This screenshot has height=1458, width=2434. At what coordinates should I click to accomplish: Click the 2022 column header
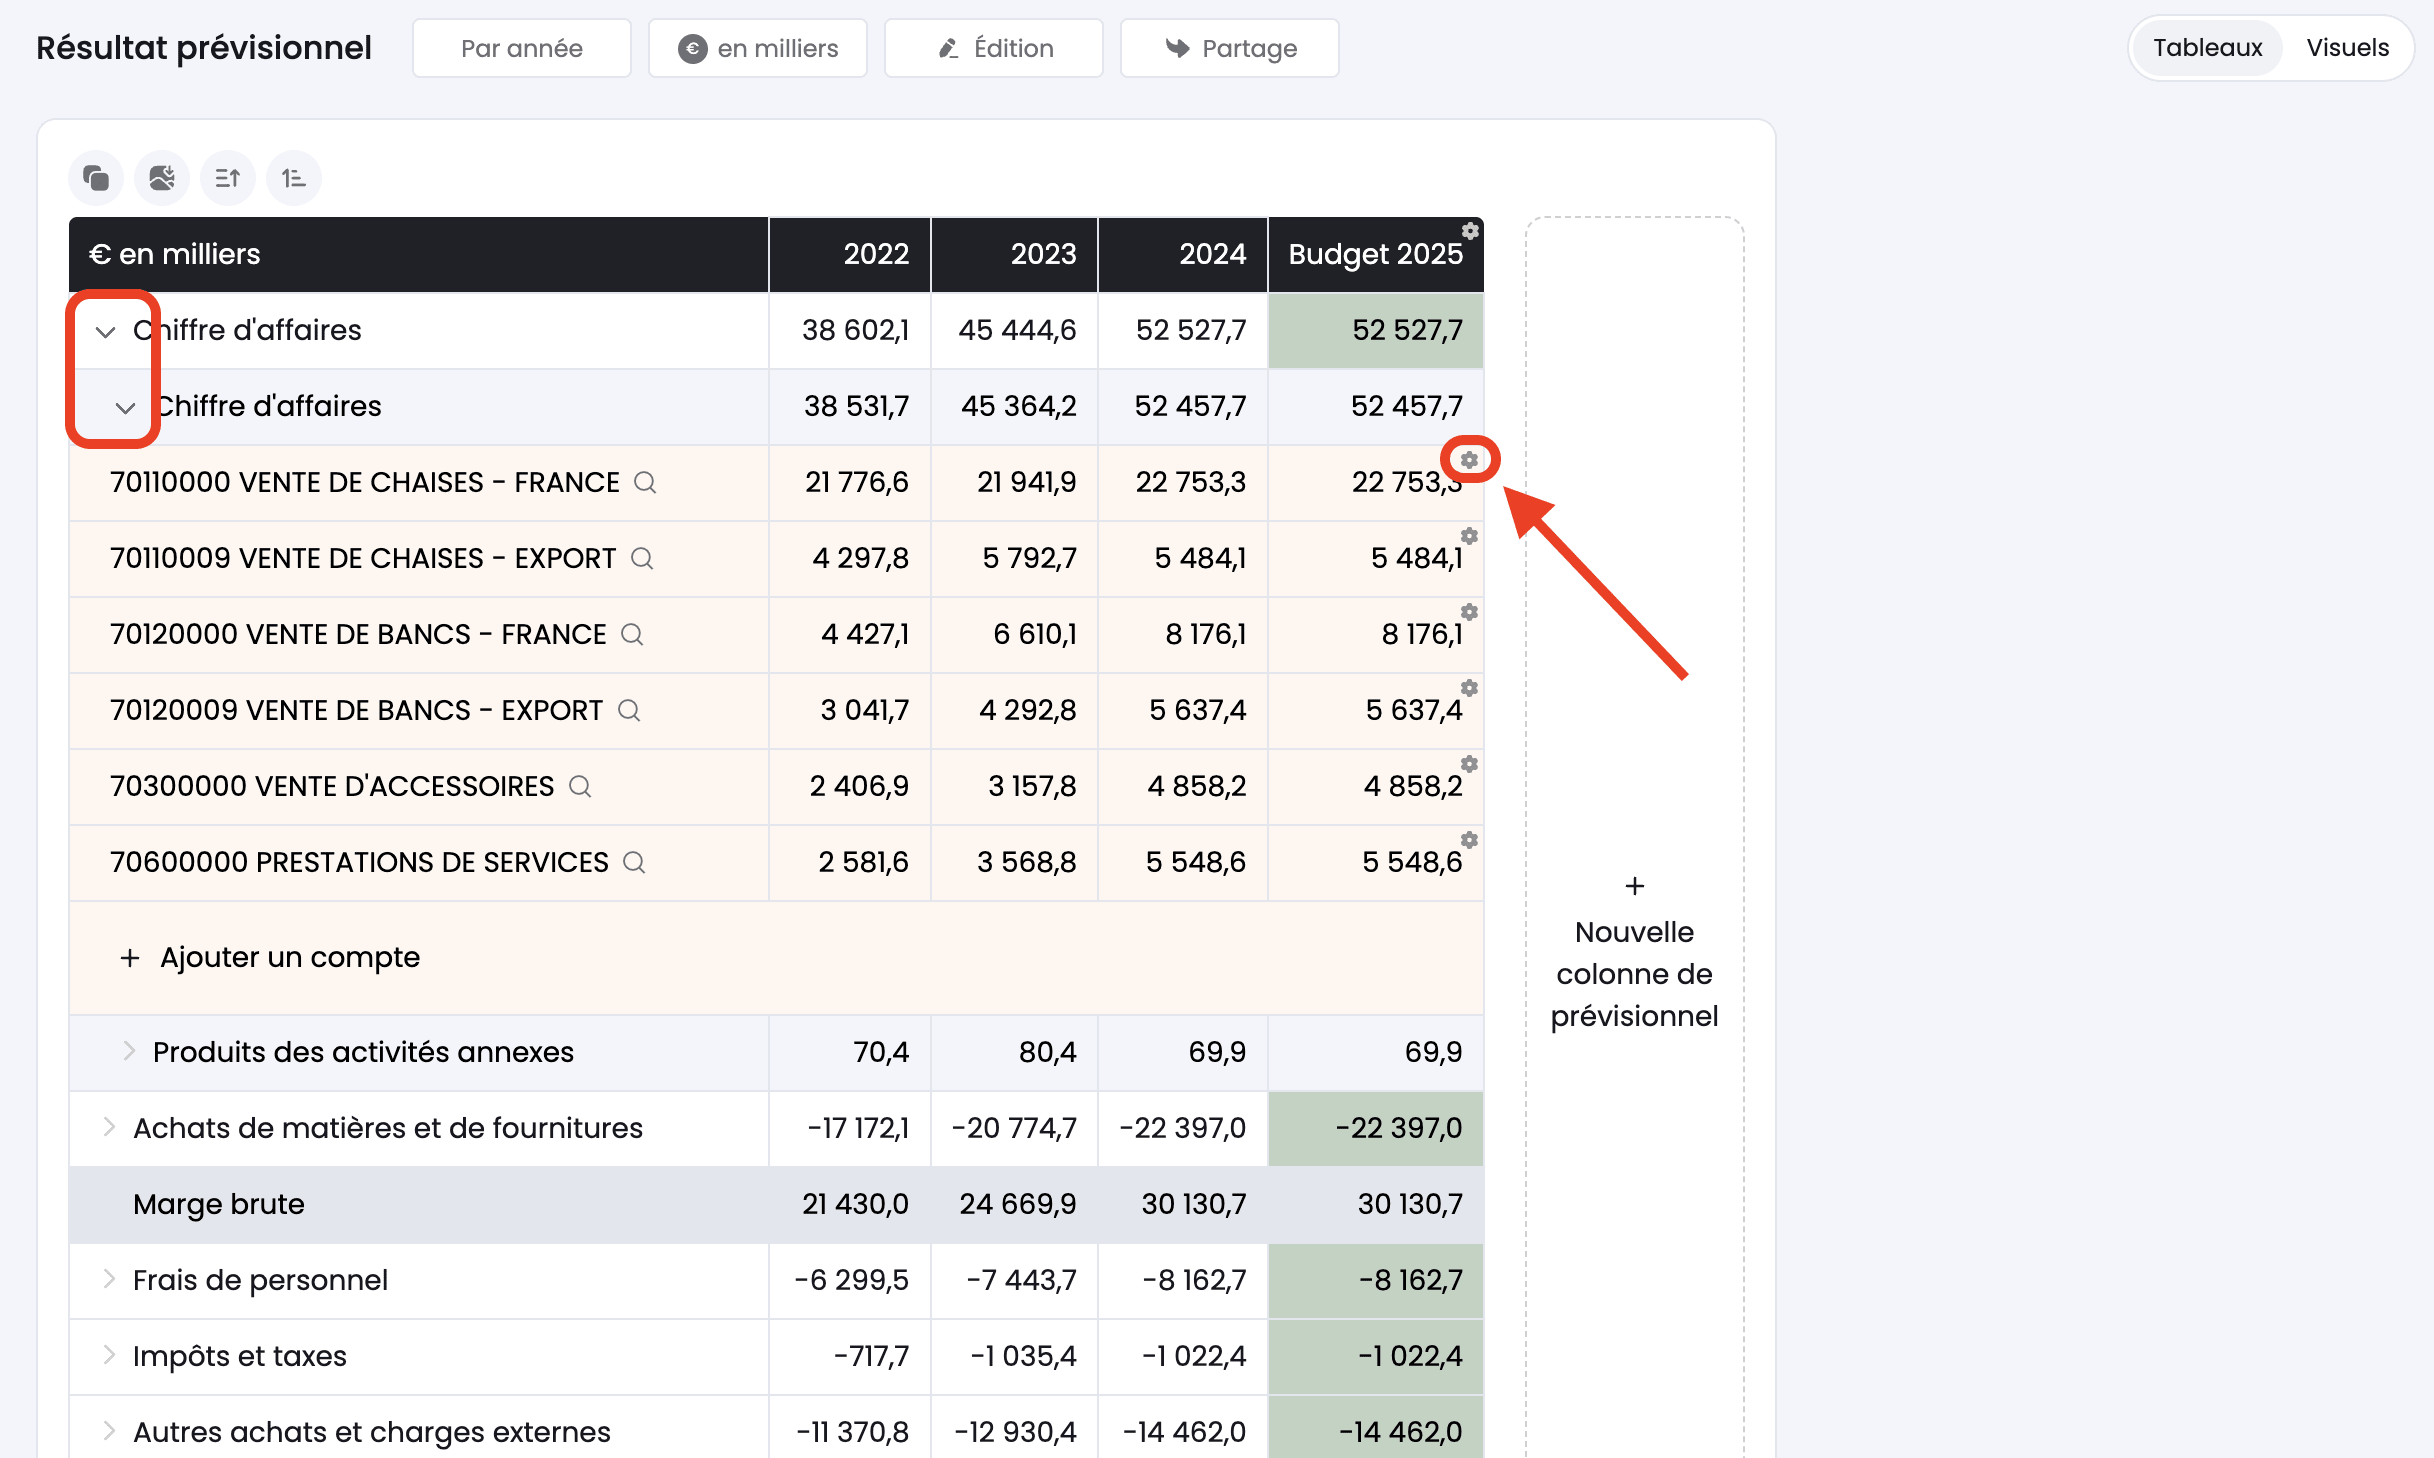coord(850,254)
